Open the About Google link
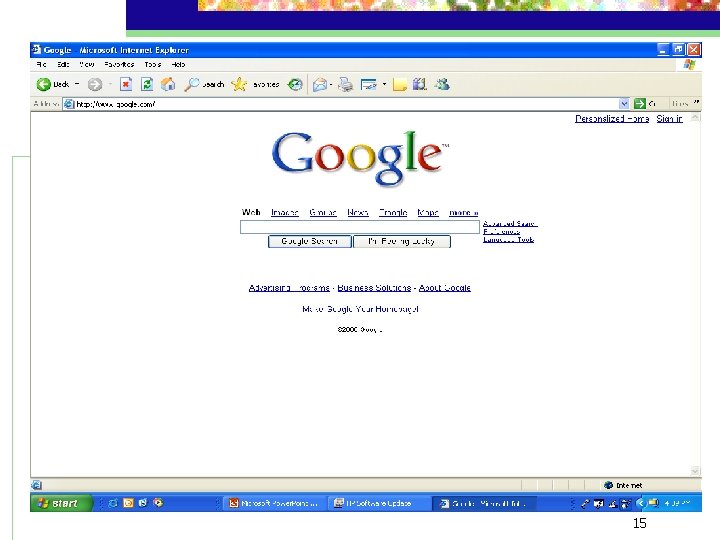This screenshot has width=720, height=540. click(x=444, y=287)
